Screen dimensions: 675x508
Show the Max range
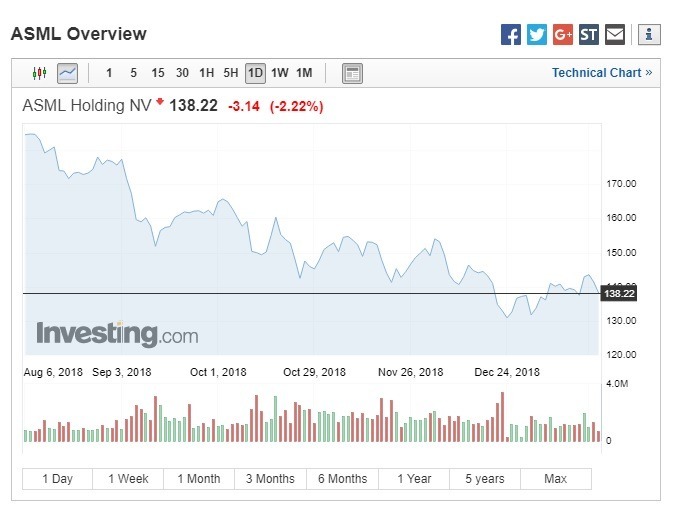pyautogui.click(x=556, y=479)
